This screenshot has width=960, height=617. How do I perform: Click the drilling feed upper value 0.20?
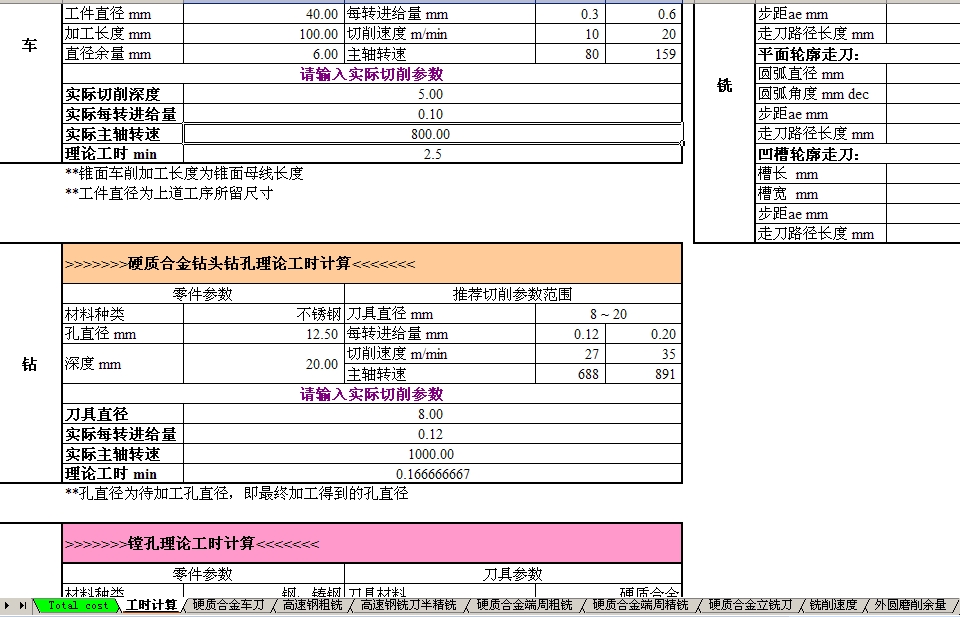(643, 334)
